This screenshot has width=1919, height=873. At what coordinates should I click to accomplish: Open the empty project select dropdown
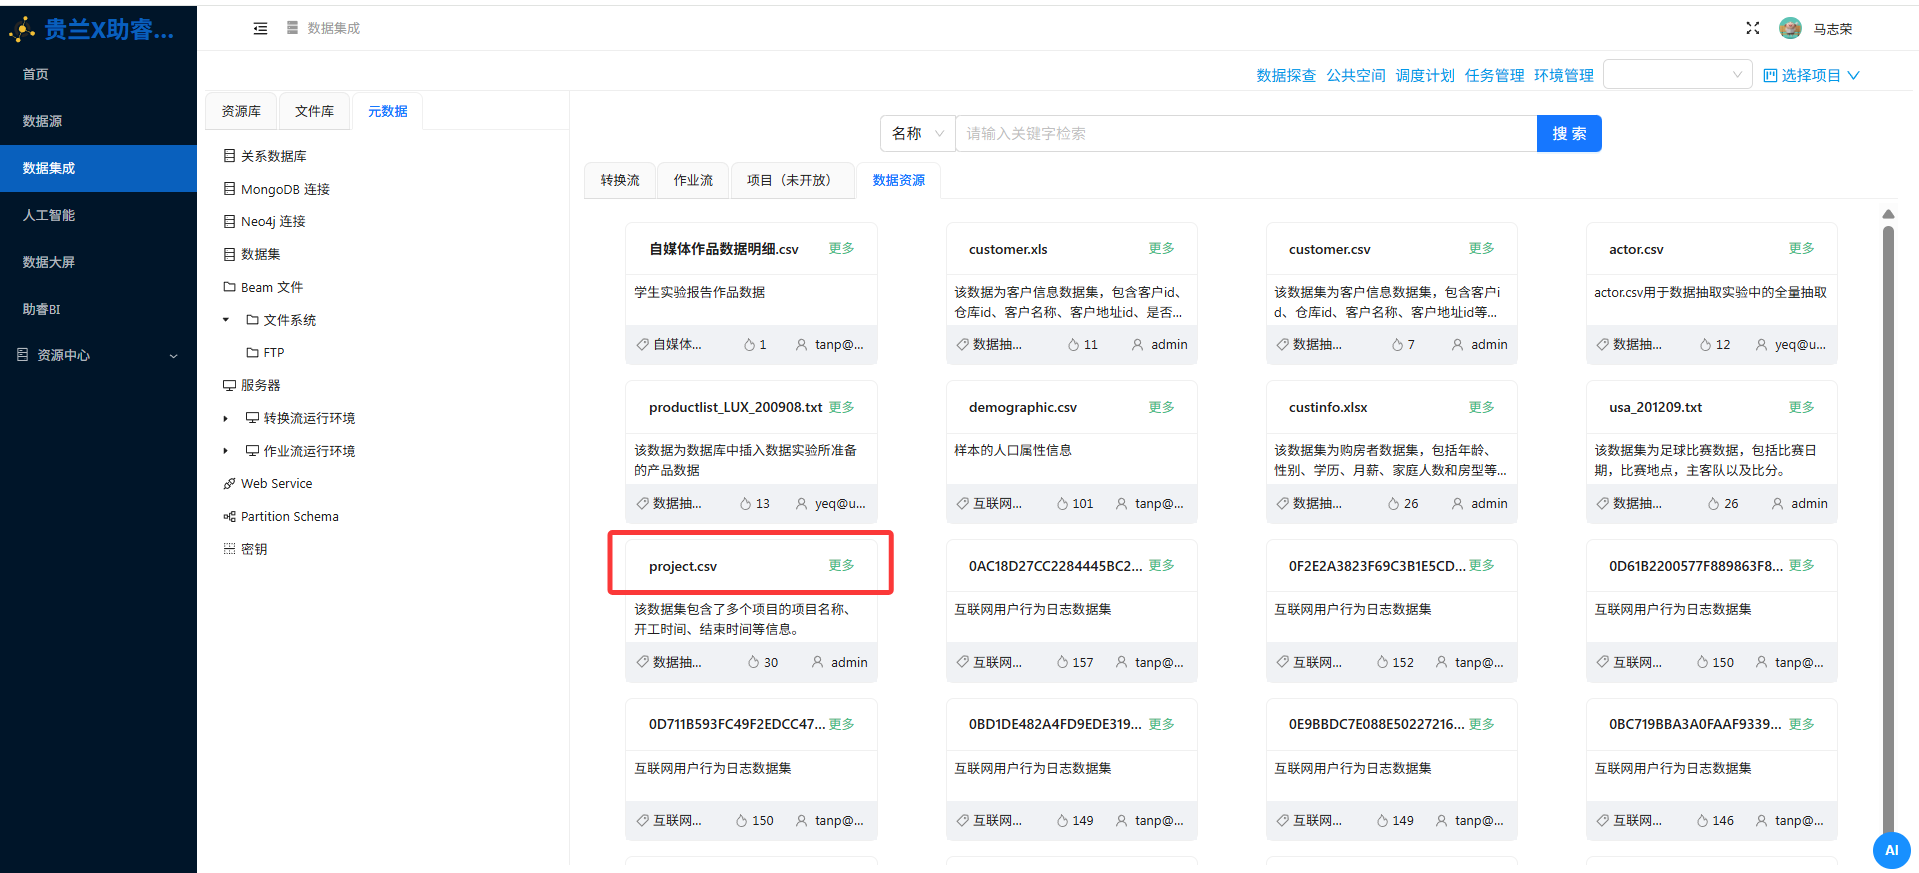coord(1677,75)
